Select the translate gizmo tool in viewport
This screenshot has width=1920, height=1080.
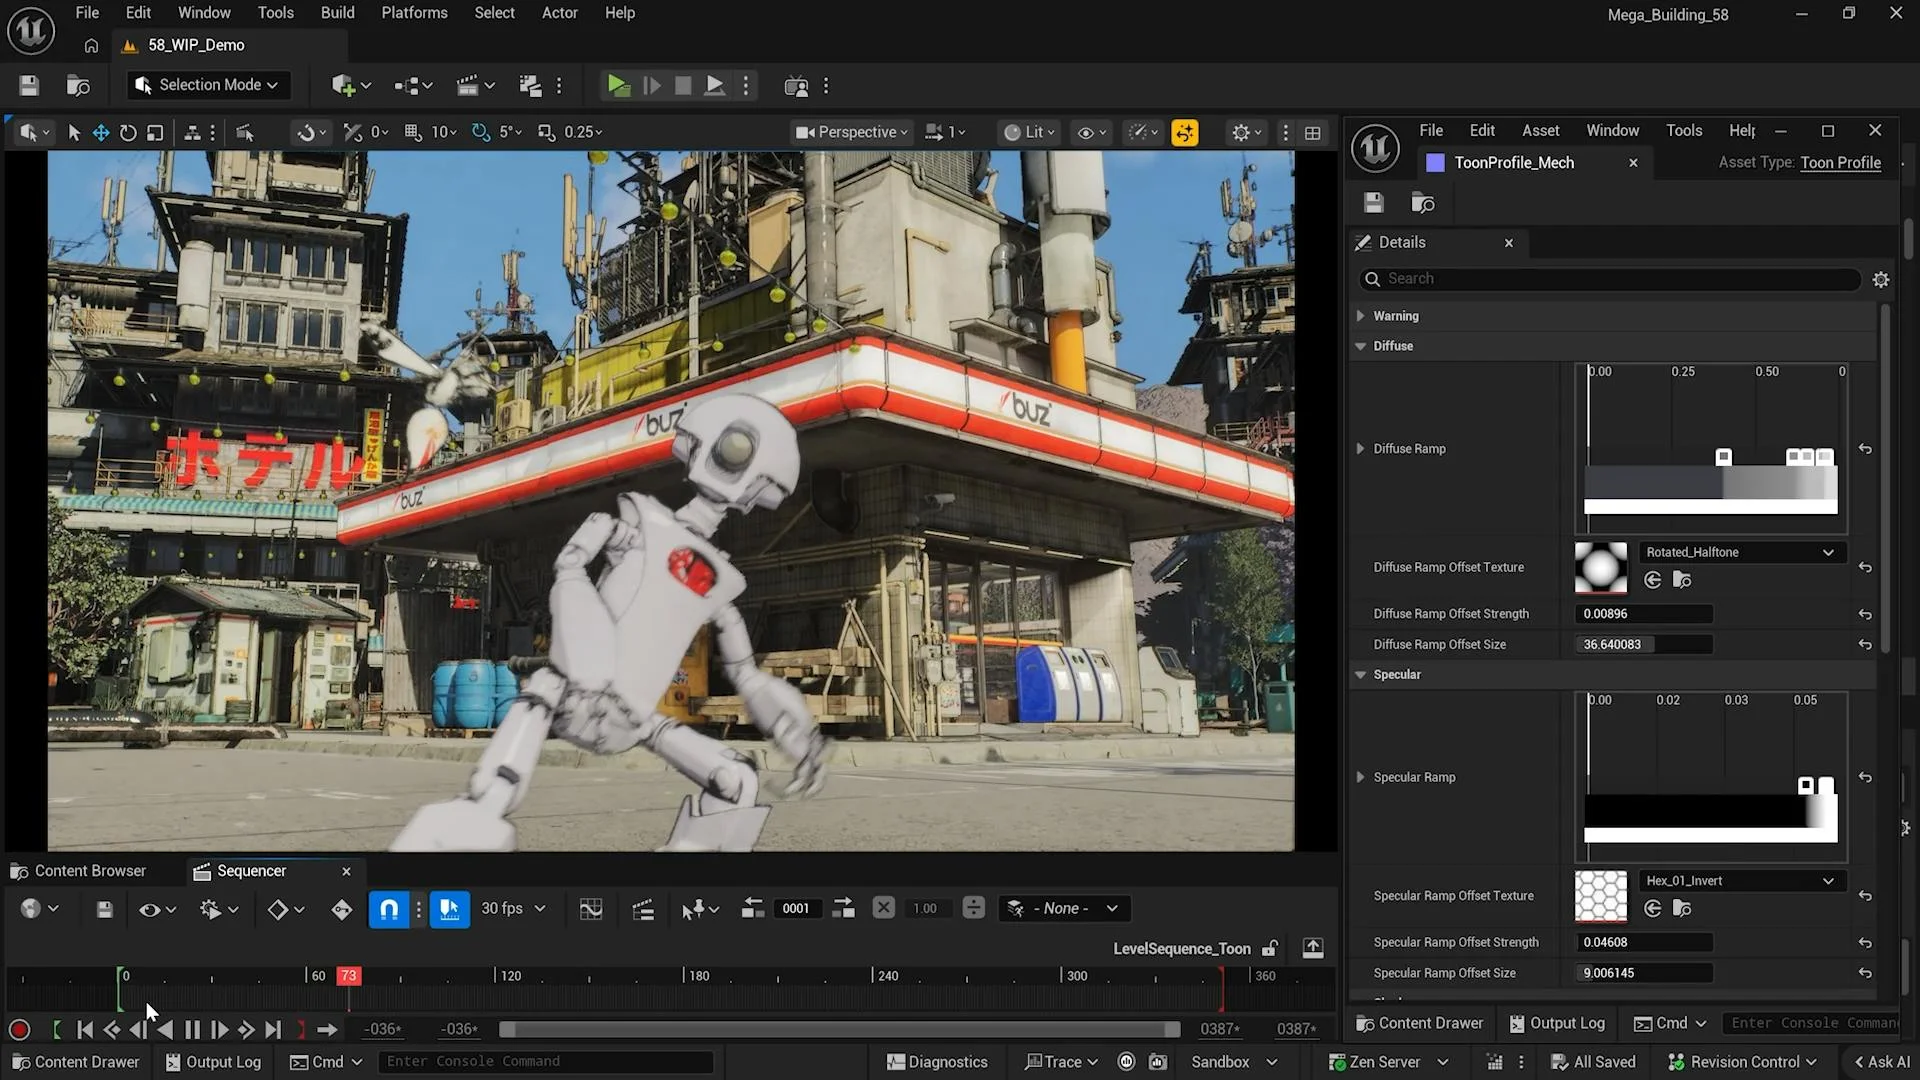point(101,132)
